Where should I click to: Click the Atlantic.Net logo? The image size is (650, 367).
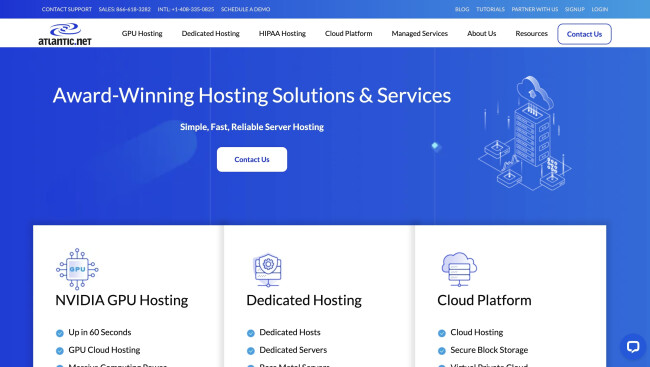click(65, 34)
